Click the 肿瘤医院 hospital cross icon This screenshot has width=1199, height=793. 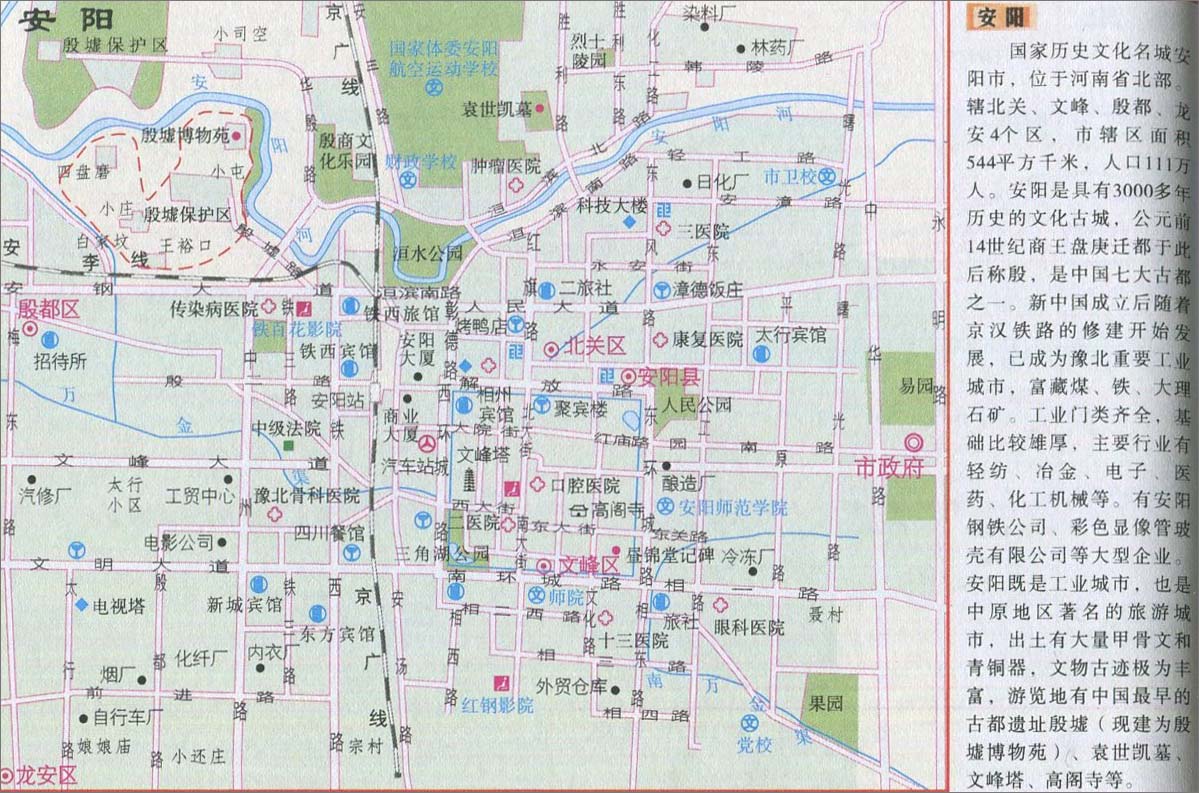[518, 187]
